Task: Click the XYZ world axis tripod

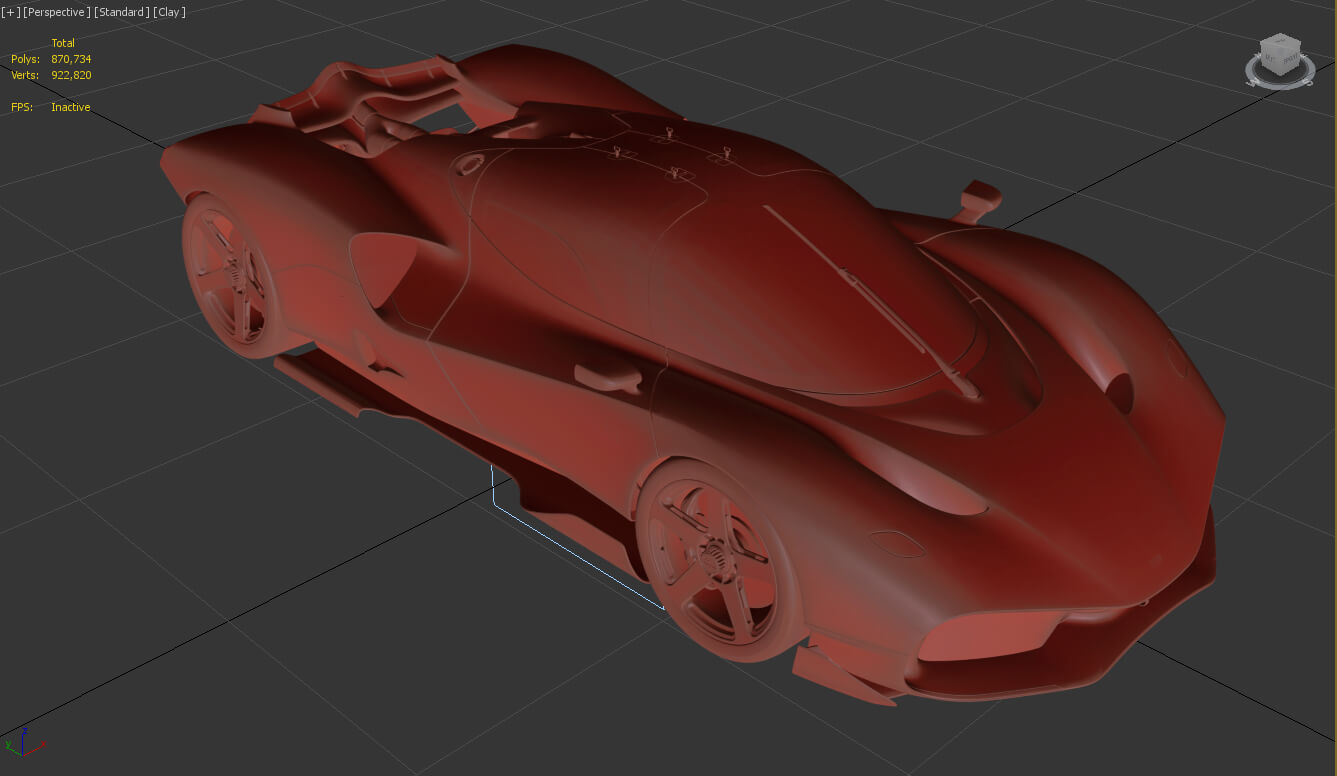Action: pos(20,742)
